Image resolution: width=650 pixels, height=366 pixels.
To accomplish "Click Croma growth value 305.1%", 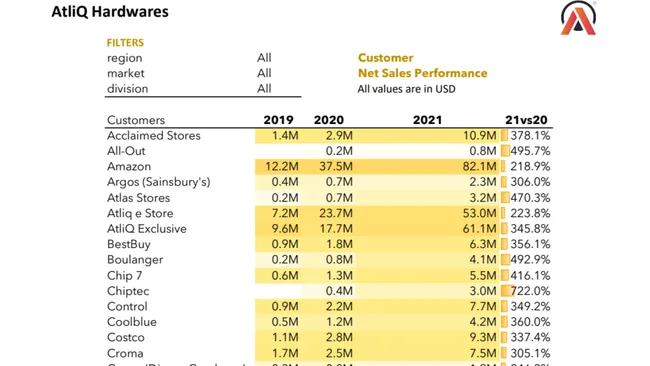I will (x=530, y=354).
